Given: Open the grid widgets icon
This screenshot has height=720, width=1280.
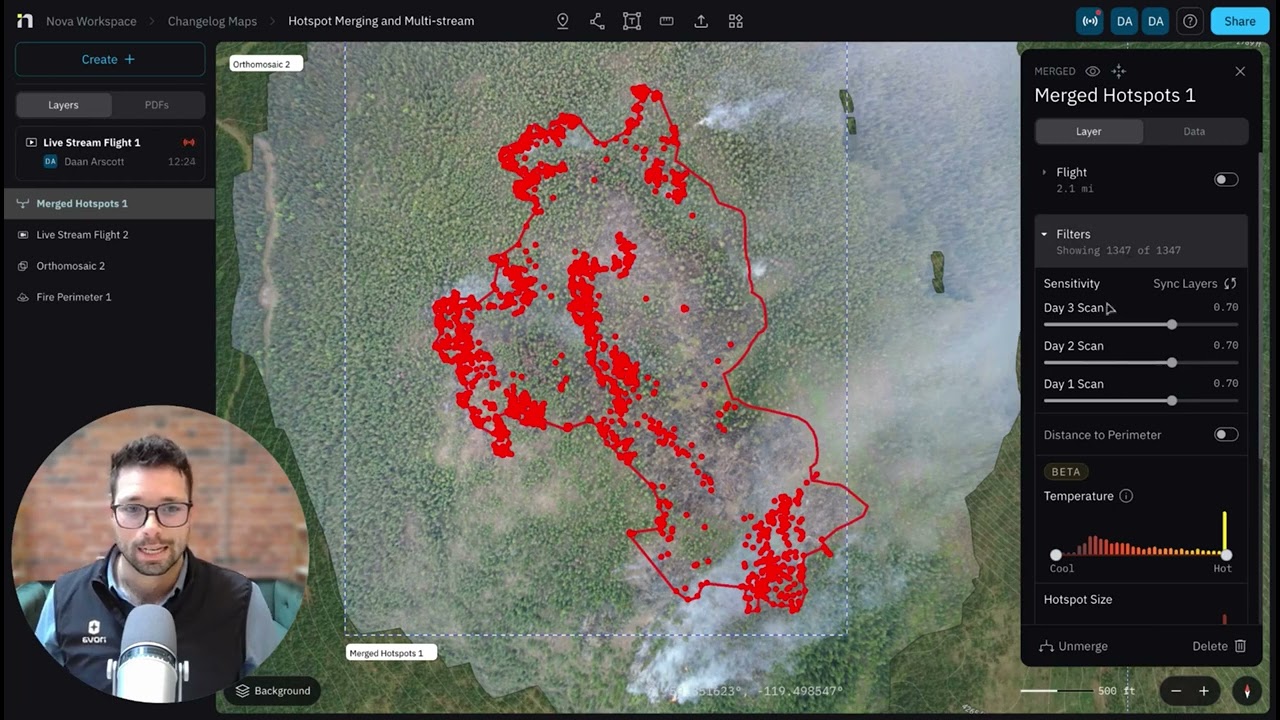Looking at the screenshot, I should click(736, 21).
